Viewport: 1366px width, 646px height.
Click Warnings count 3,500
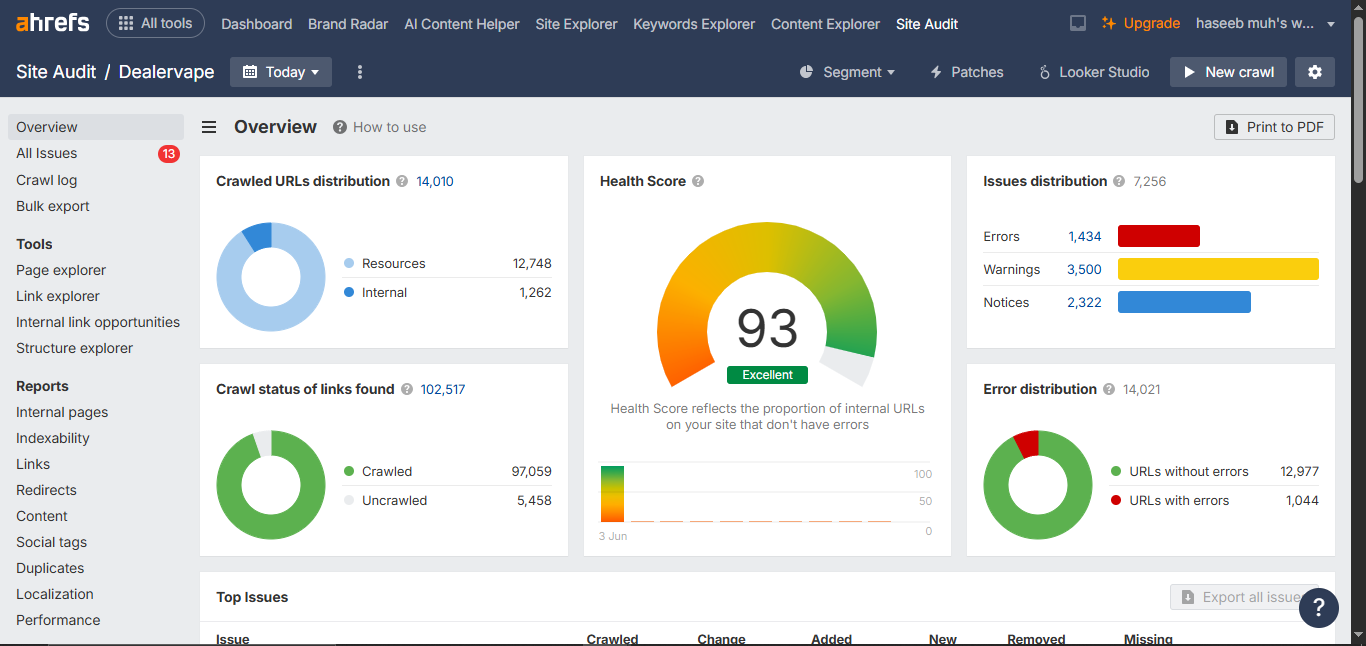pyautogui.click(x=1085, y=270)
